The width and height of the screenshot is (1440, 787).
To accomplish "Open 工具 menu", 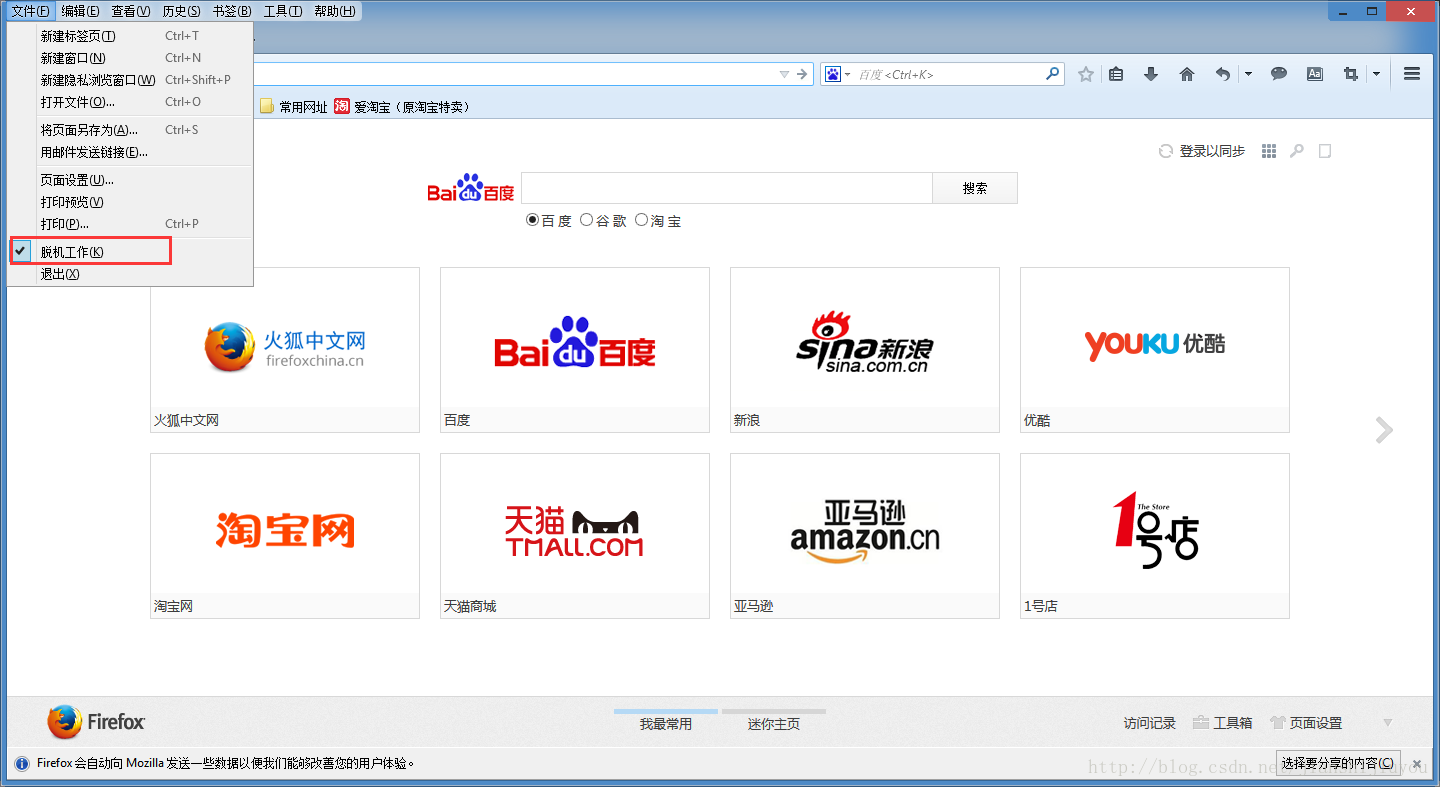I will [283, 11].
